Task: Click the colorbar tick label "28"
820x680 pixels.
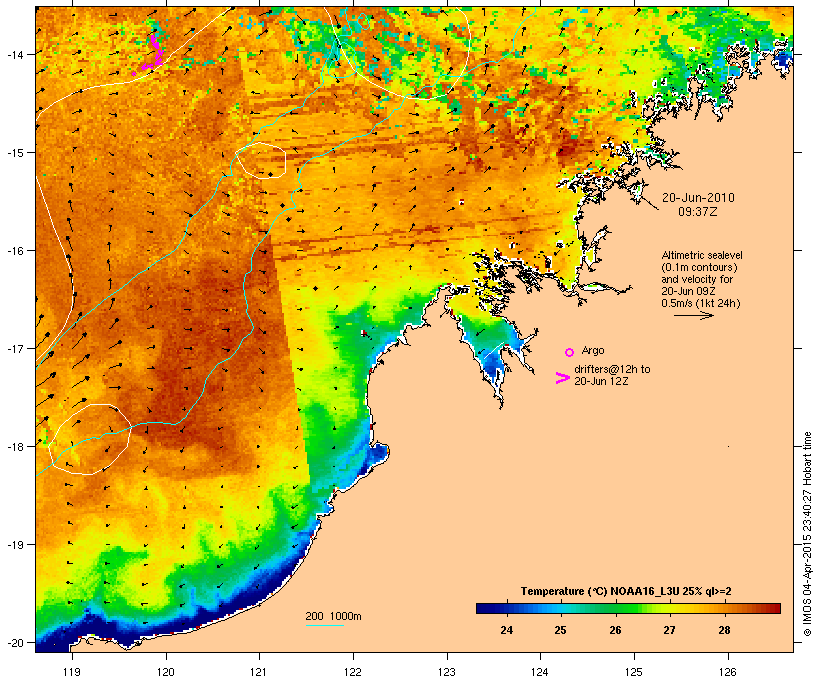Action: (x=724, y=630)
